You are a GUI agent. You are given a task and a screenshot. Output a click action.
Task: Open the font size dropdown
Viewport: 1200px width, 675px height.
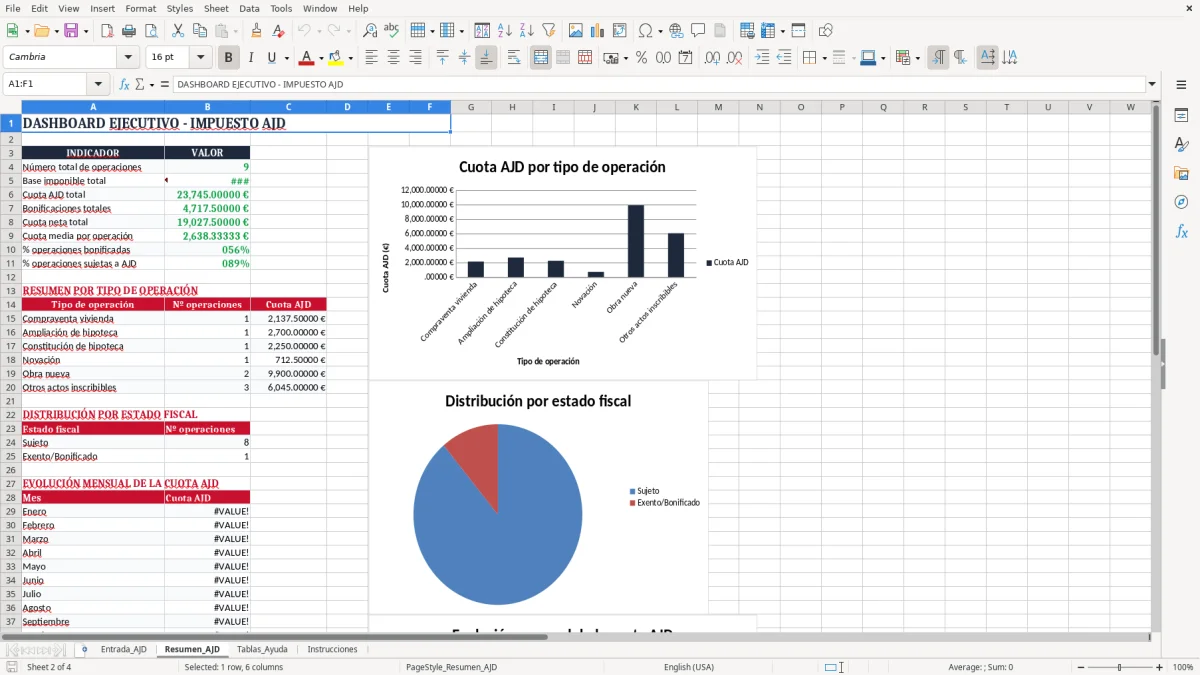[200, 57]
